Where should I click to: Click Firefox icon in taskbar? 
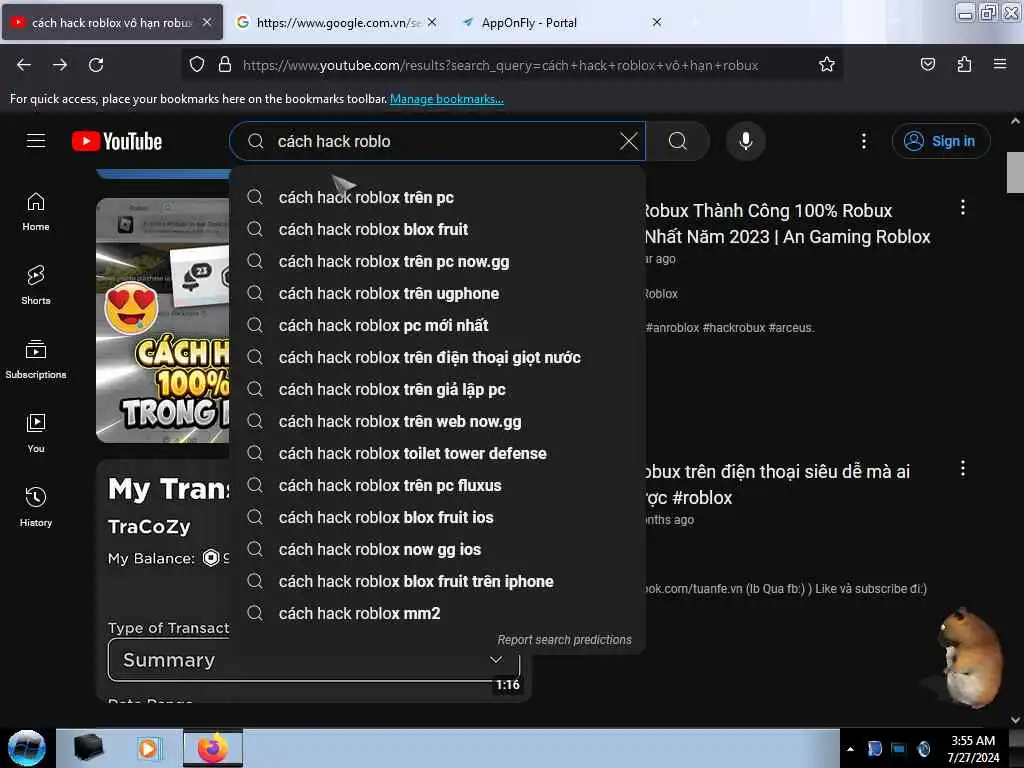213,748
